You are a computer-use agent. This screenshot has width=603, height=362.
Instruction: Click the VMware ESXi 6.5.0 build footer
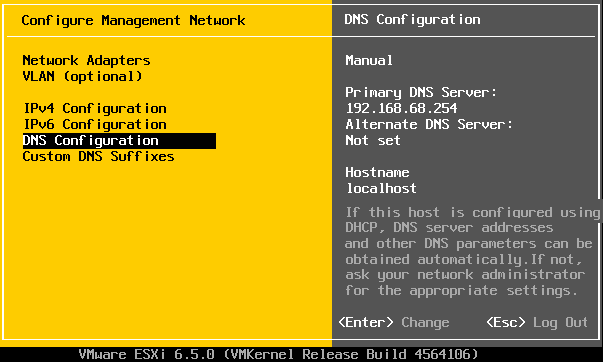(278, 354)
